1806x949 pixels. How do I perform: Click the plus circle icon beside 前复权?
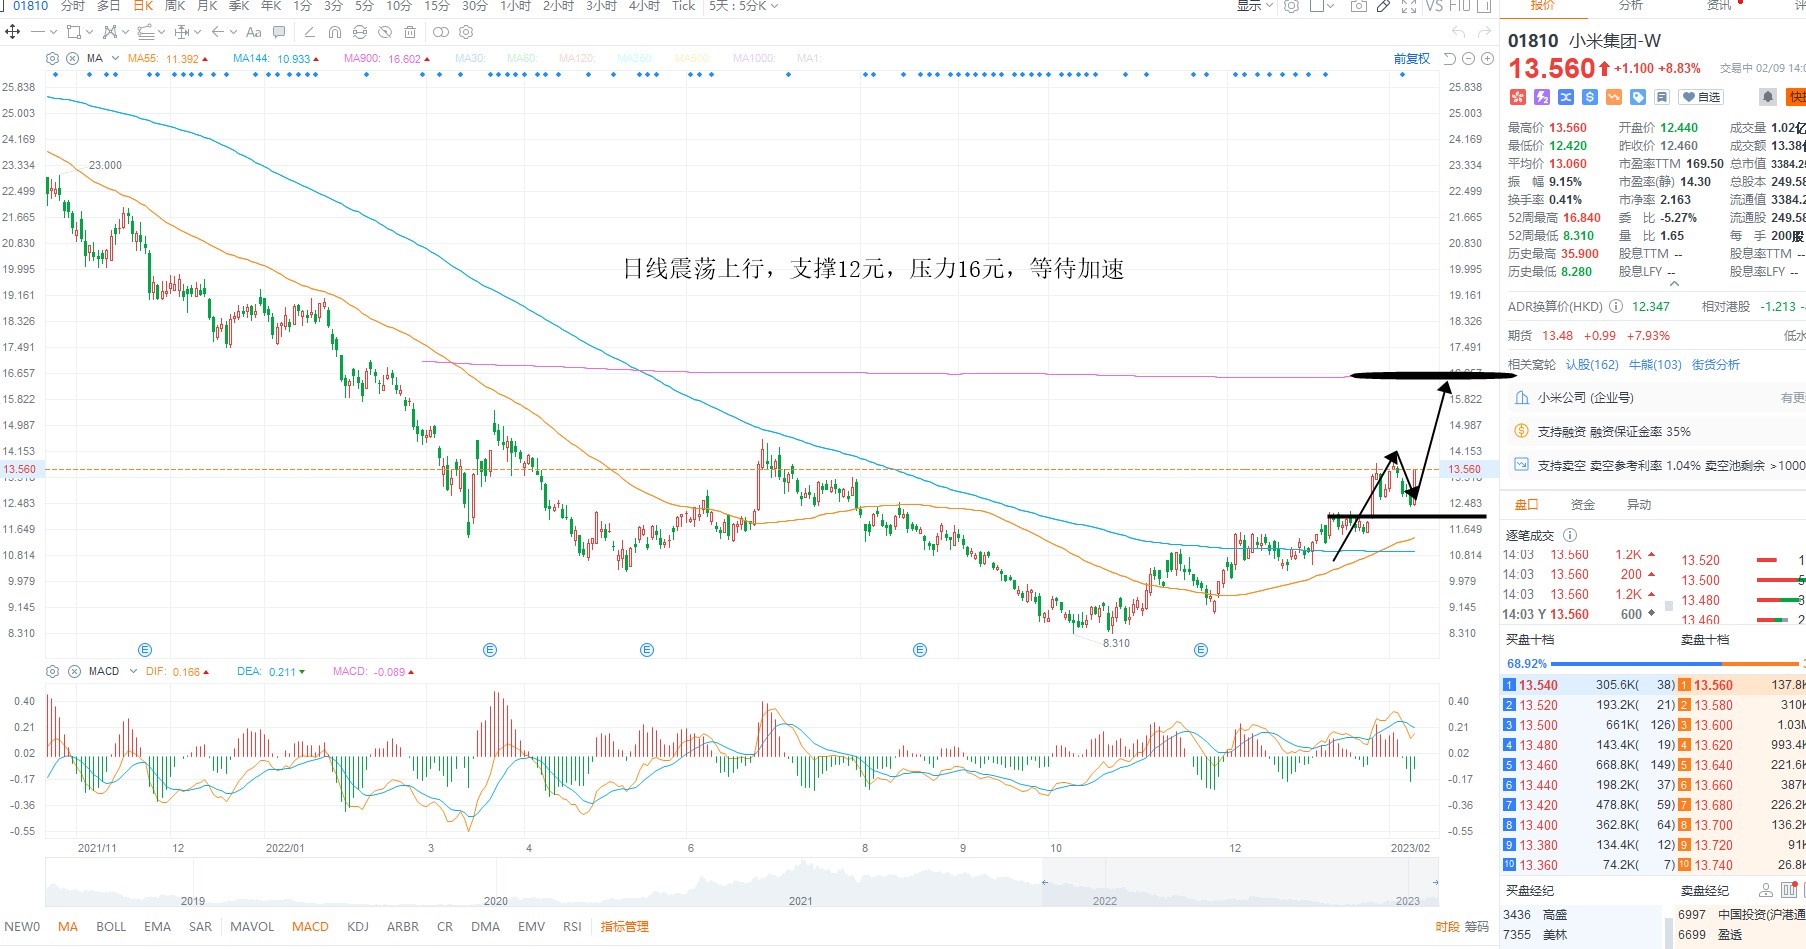click(x=1487, y=59)
